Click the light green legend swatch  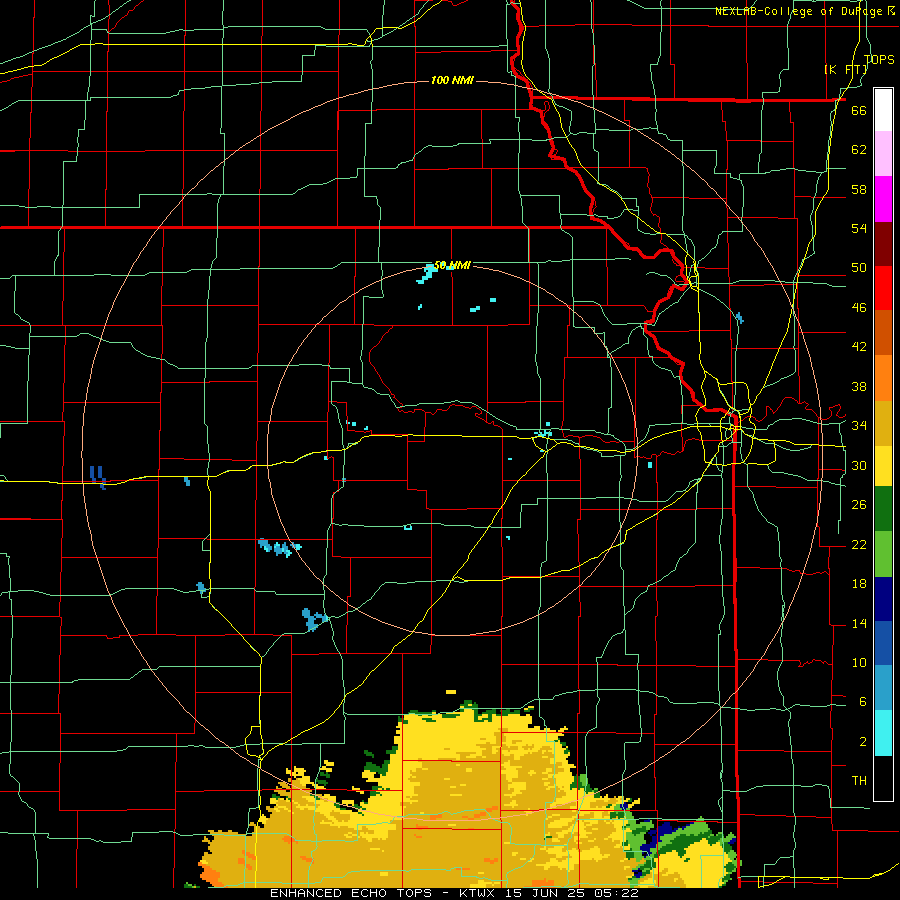point(883,554)
